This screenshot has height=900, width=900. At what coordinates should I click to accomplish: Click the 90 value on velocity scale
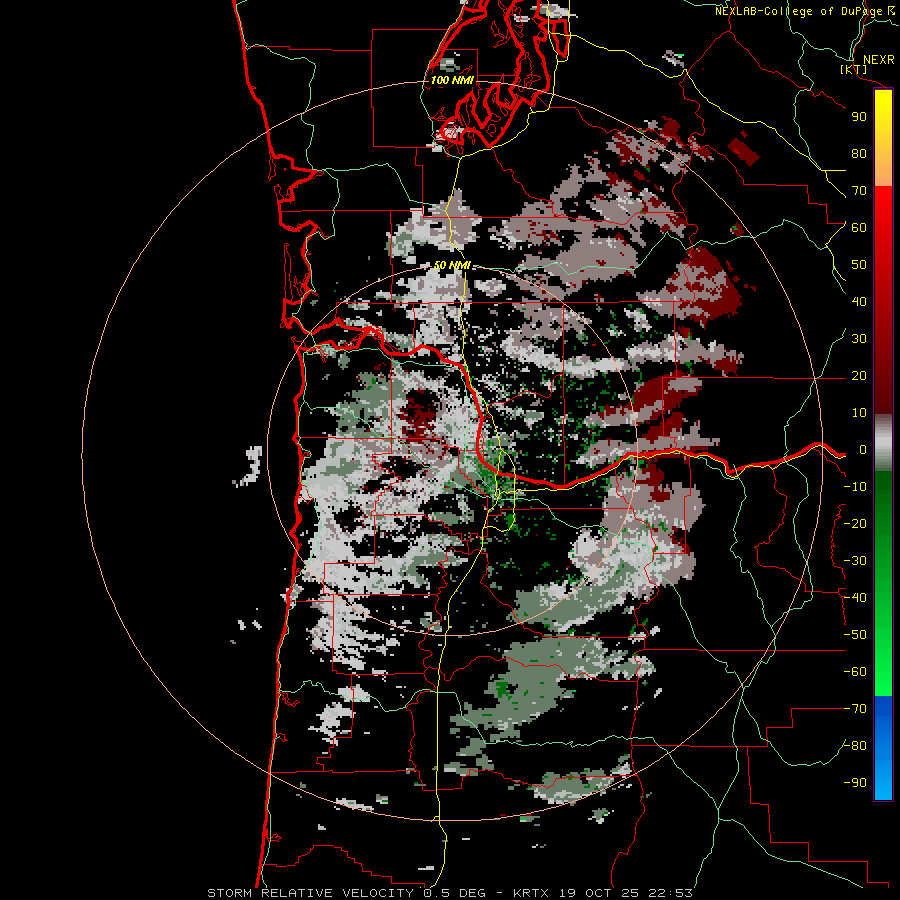coord(859,117)
